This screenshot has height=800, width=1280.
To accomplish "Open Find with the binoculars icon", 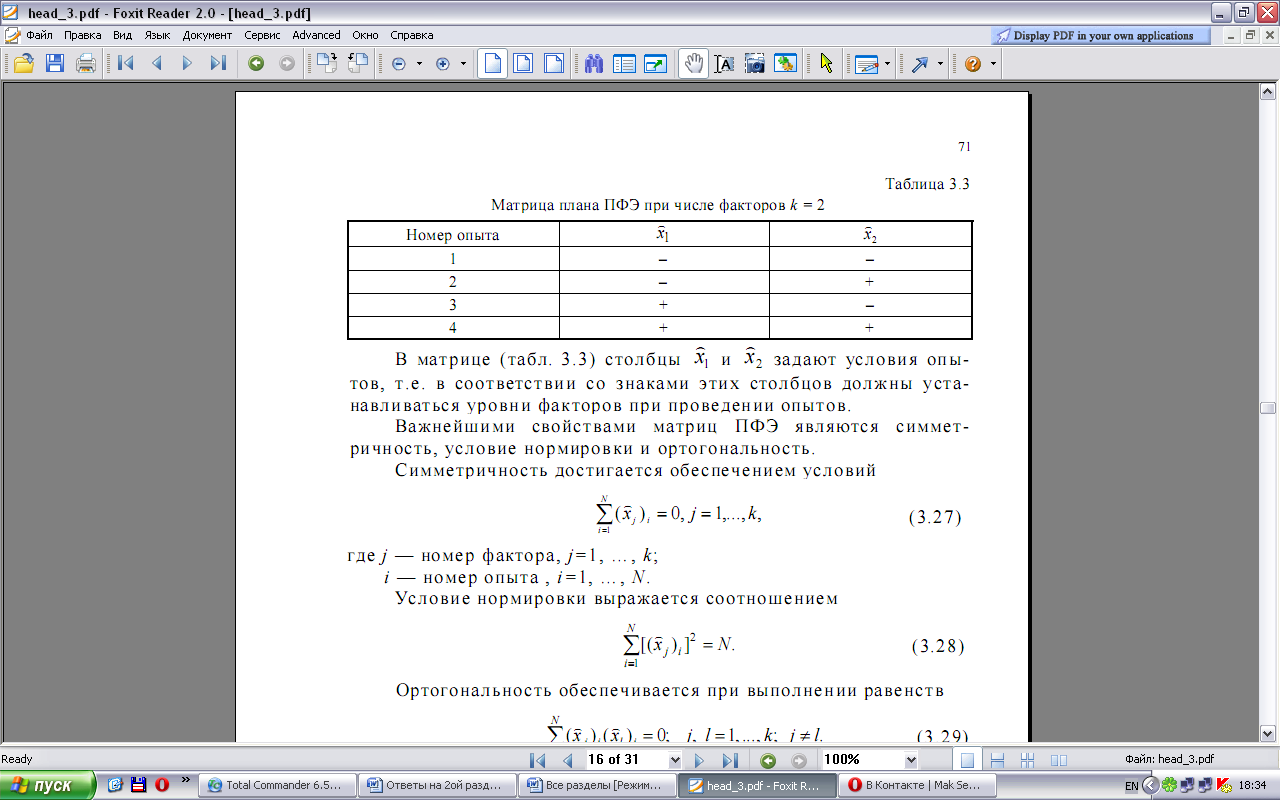I will (x=594, y=64).
